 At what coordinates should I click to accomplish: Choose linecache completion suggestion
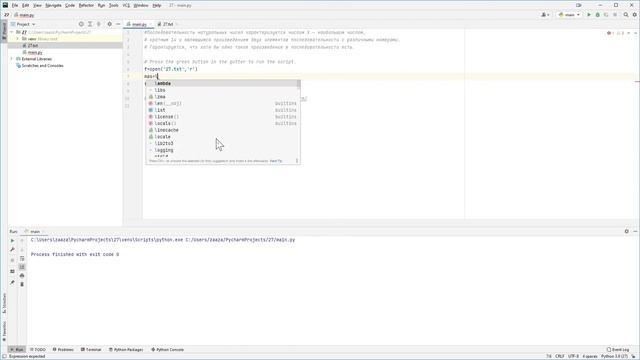[x=222, y=130]
